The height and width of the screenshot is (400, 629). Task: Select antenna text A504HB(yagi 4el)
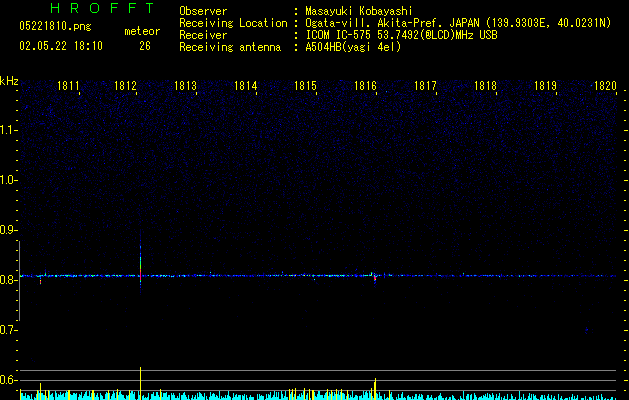coord(353,47)
